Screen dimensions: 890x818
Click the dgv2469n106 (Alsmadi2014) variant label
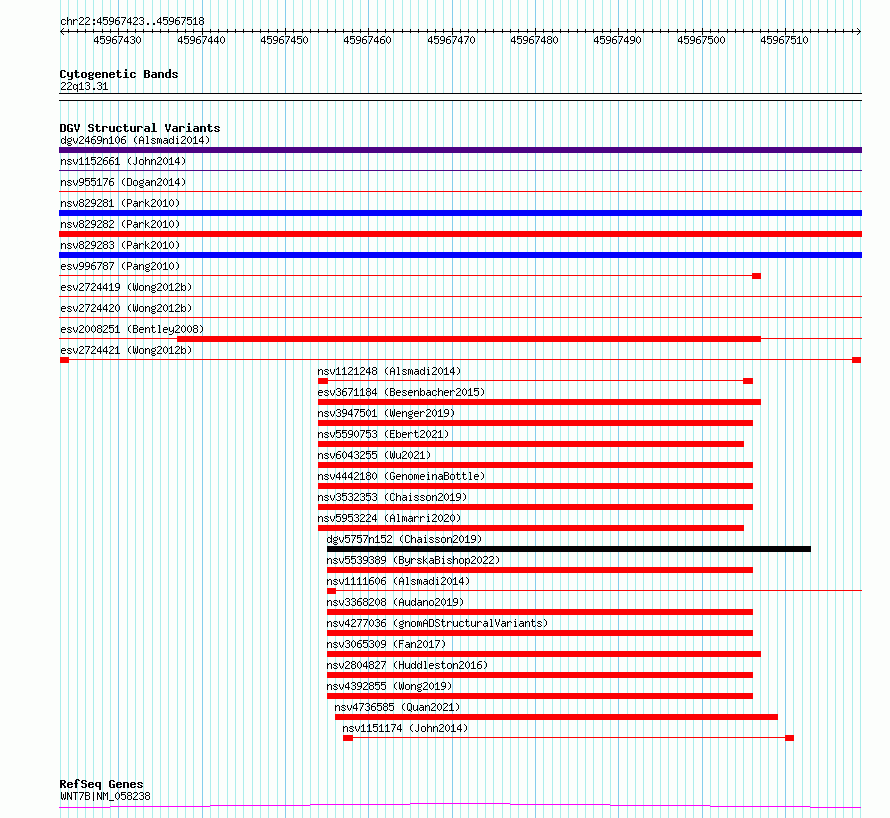pyautogui.click(x=135, y=140)
